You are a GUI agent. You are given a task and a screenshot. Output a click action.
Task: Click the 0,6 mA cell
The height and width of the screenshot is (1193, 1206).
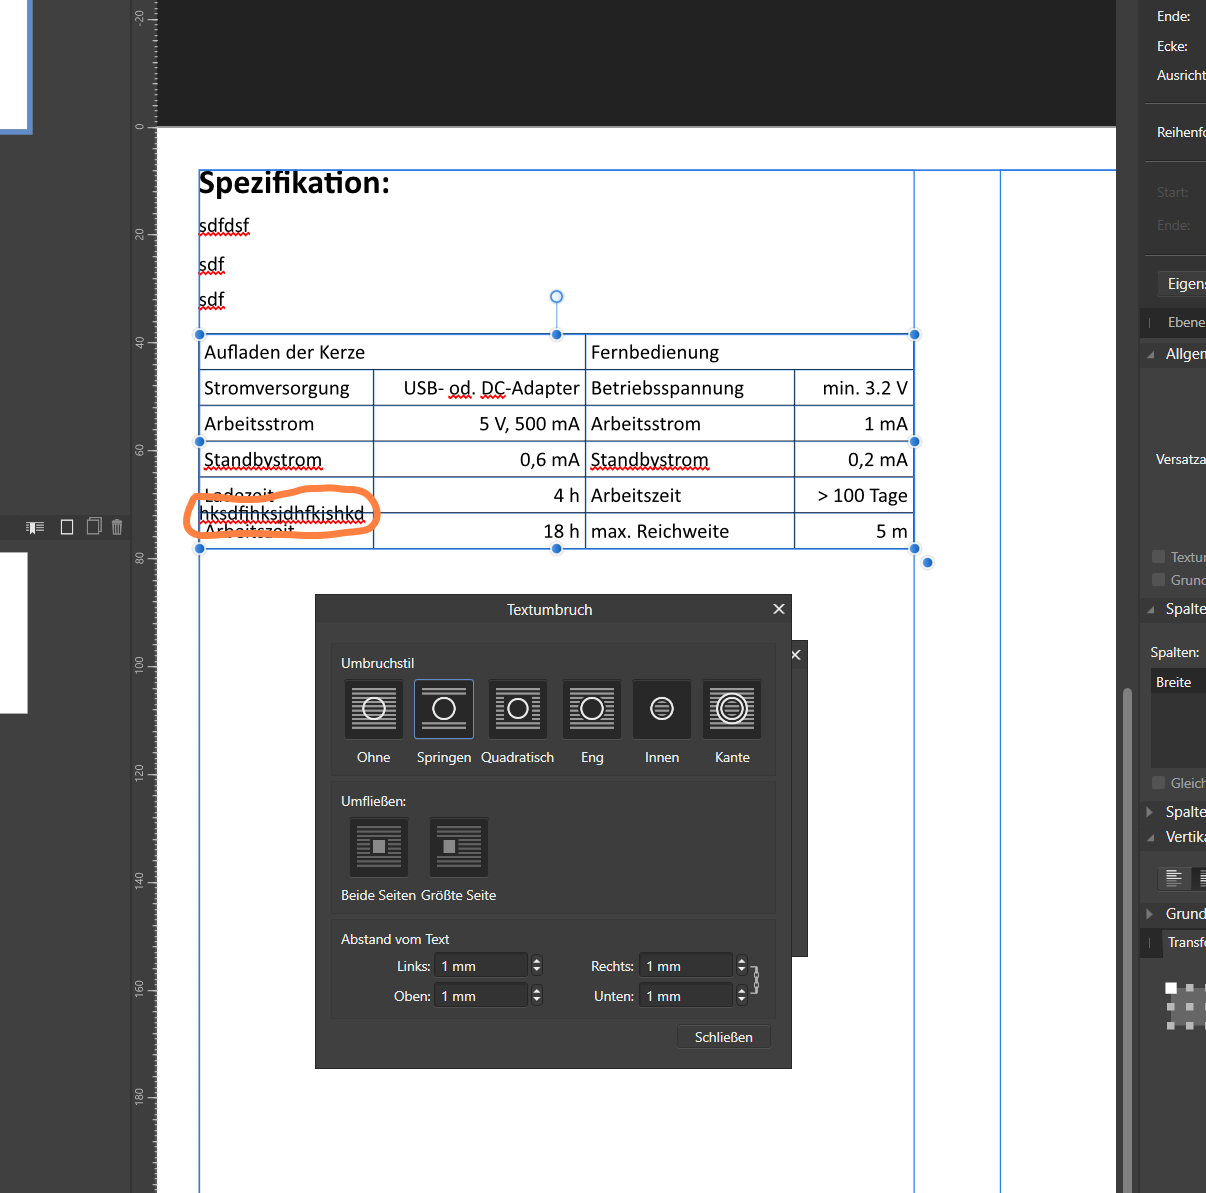[x=479, y=460]
